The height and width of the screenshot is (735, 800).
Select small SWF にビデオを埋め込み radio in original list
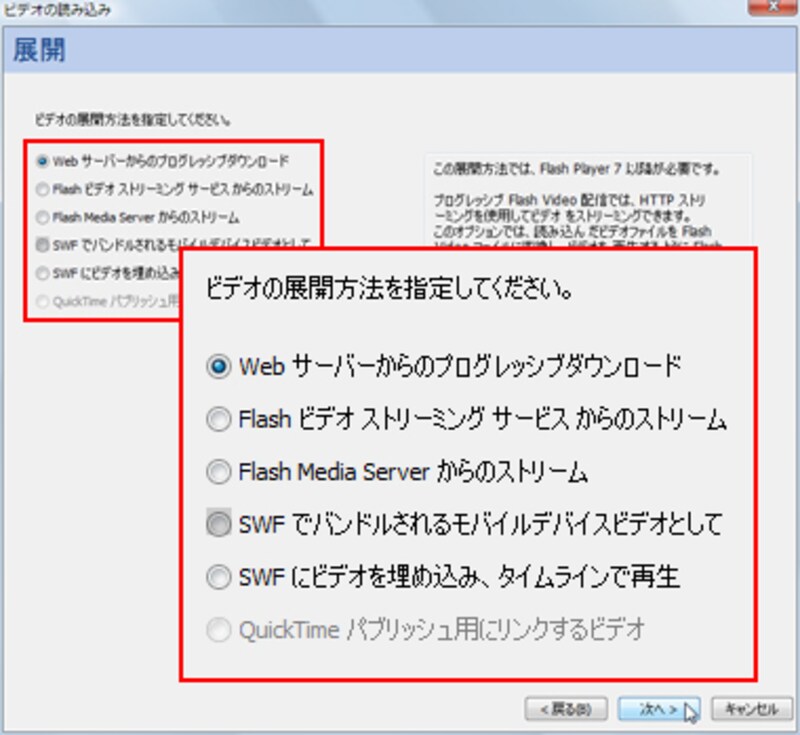pos(43,273)
